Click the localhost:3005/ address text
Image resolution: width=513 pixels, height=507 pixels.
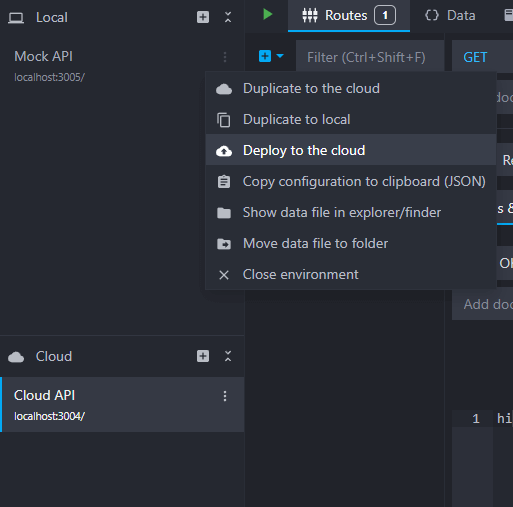(49, 77)
